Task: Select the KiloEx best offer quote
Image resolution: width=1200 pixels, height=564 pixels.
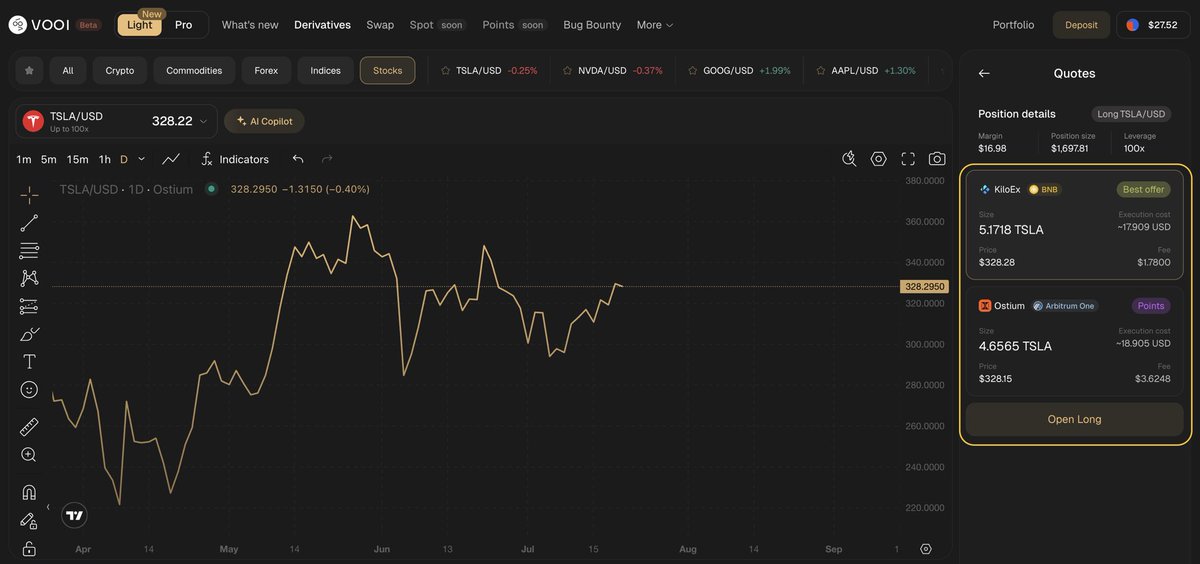Action: [1074, 225]
